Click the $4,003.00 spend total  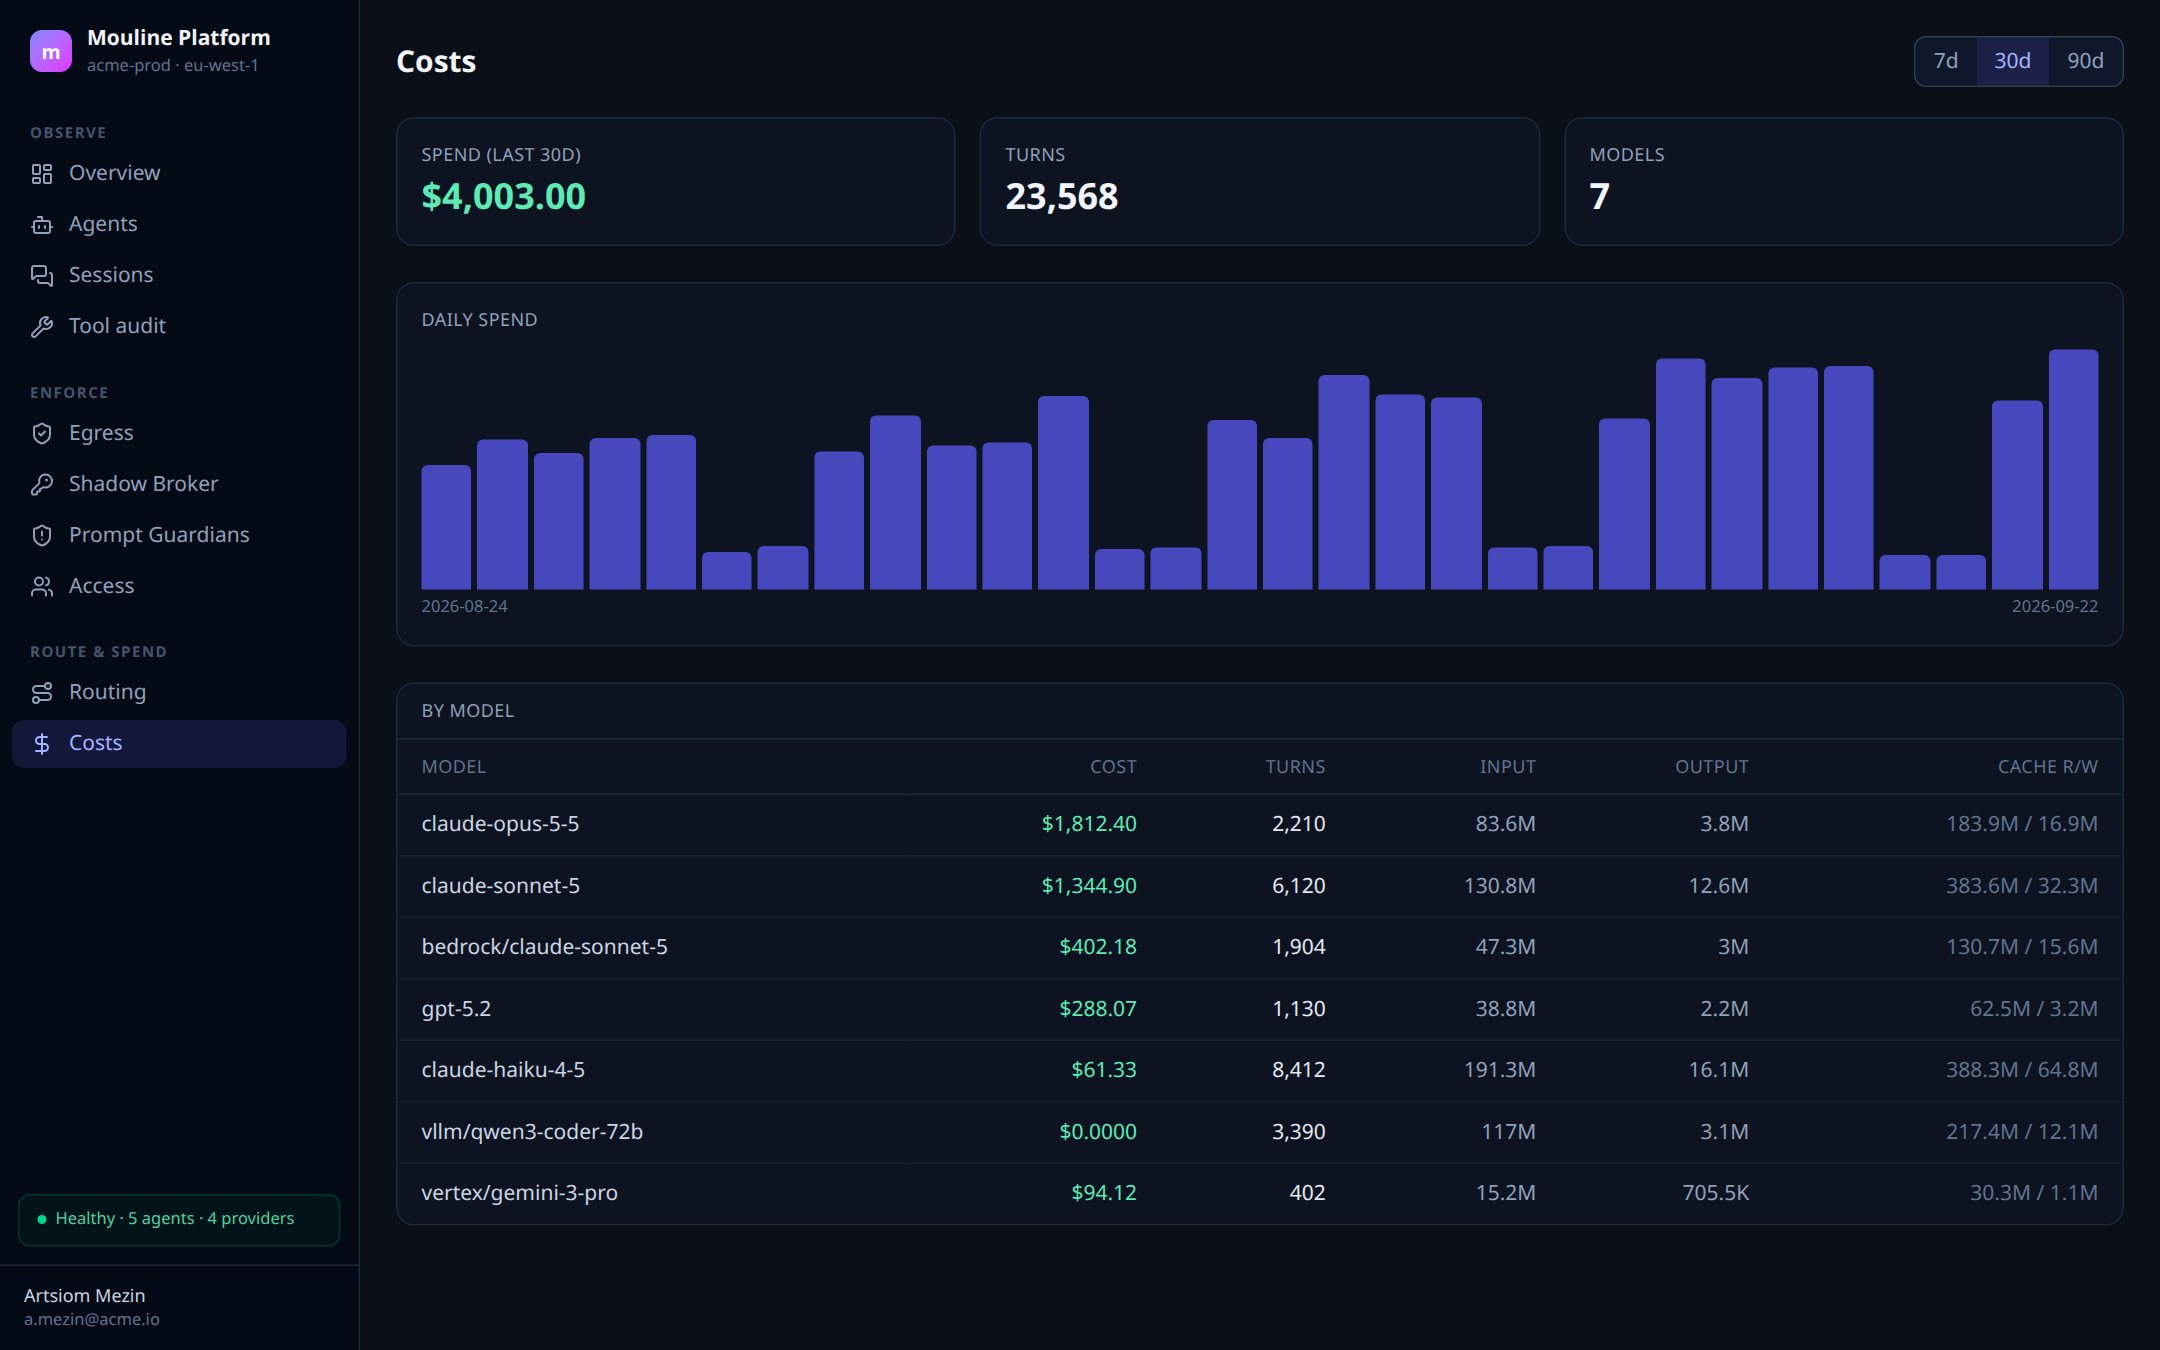(x=503, y=197)
